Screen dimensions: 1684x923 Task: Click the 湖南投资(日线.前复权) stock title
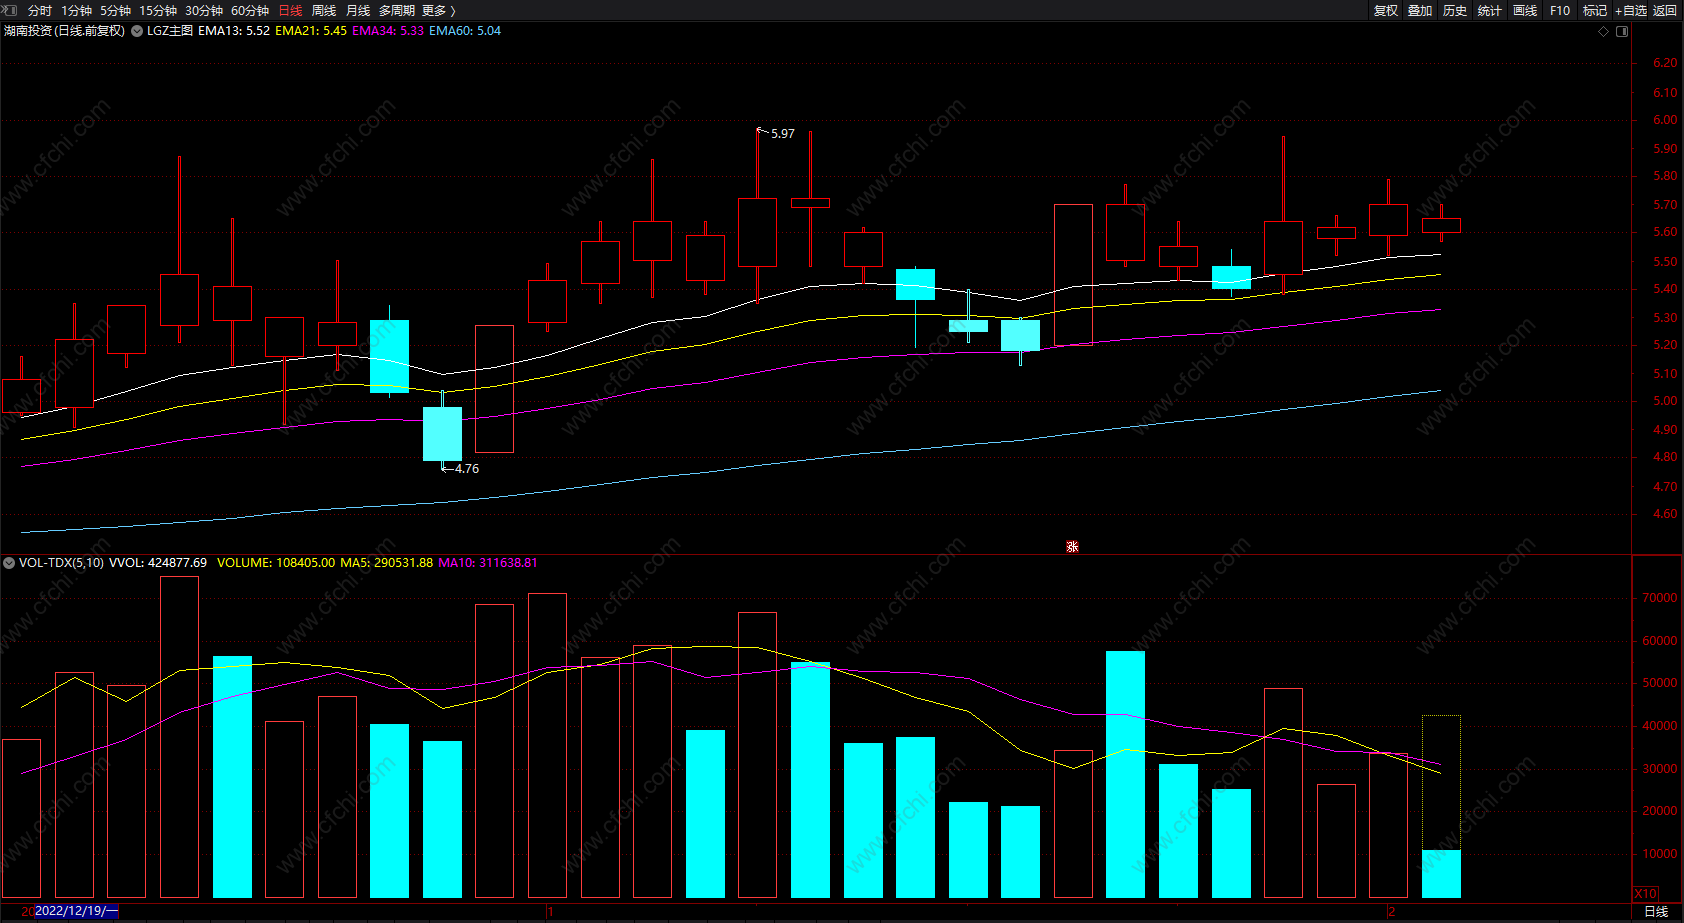pos(65,31)
